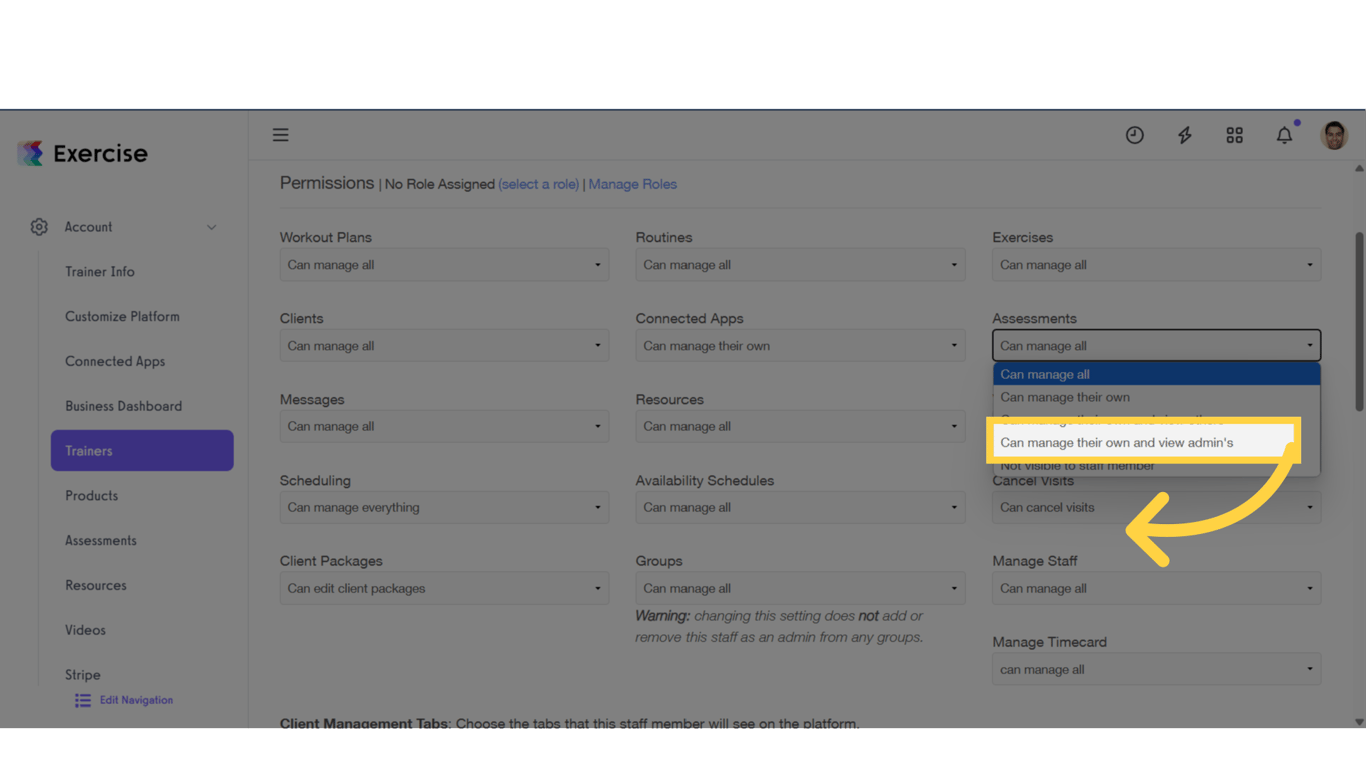Collapse the Account section chevron
Viewport: 1366px width, 768px height.
(x=211, y=226)
